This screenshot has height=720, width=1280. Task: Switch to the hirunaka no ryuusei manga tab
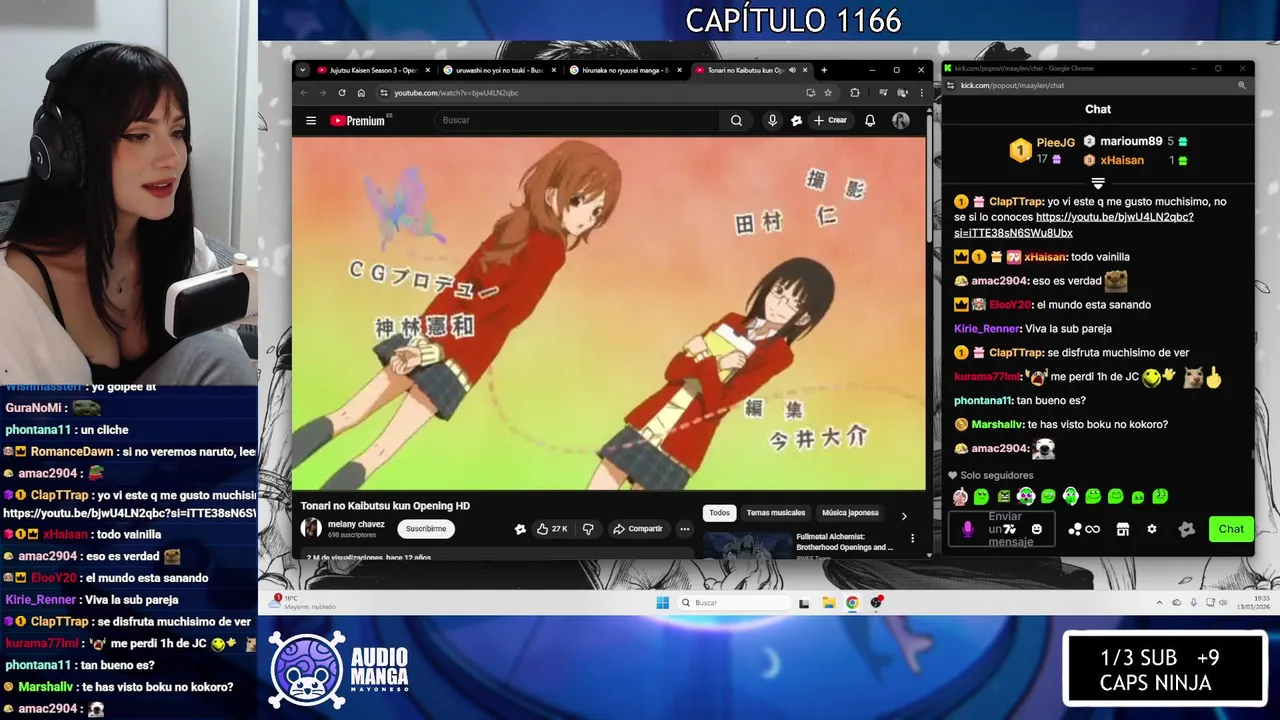point(626,70)
